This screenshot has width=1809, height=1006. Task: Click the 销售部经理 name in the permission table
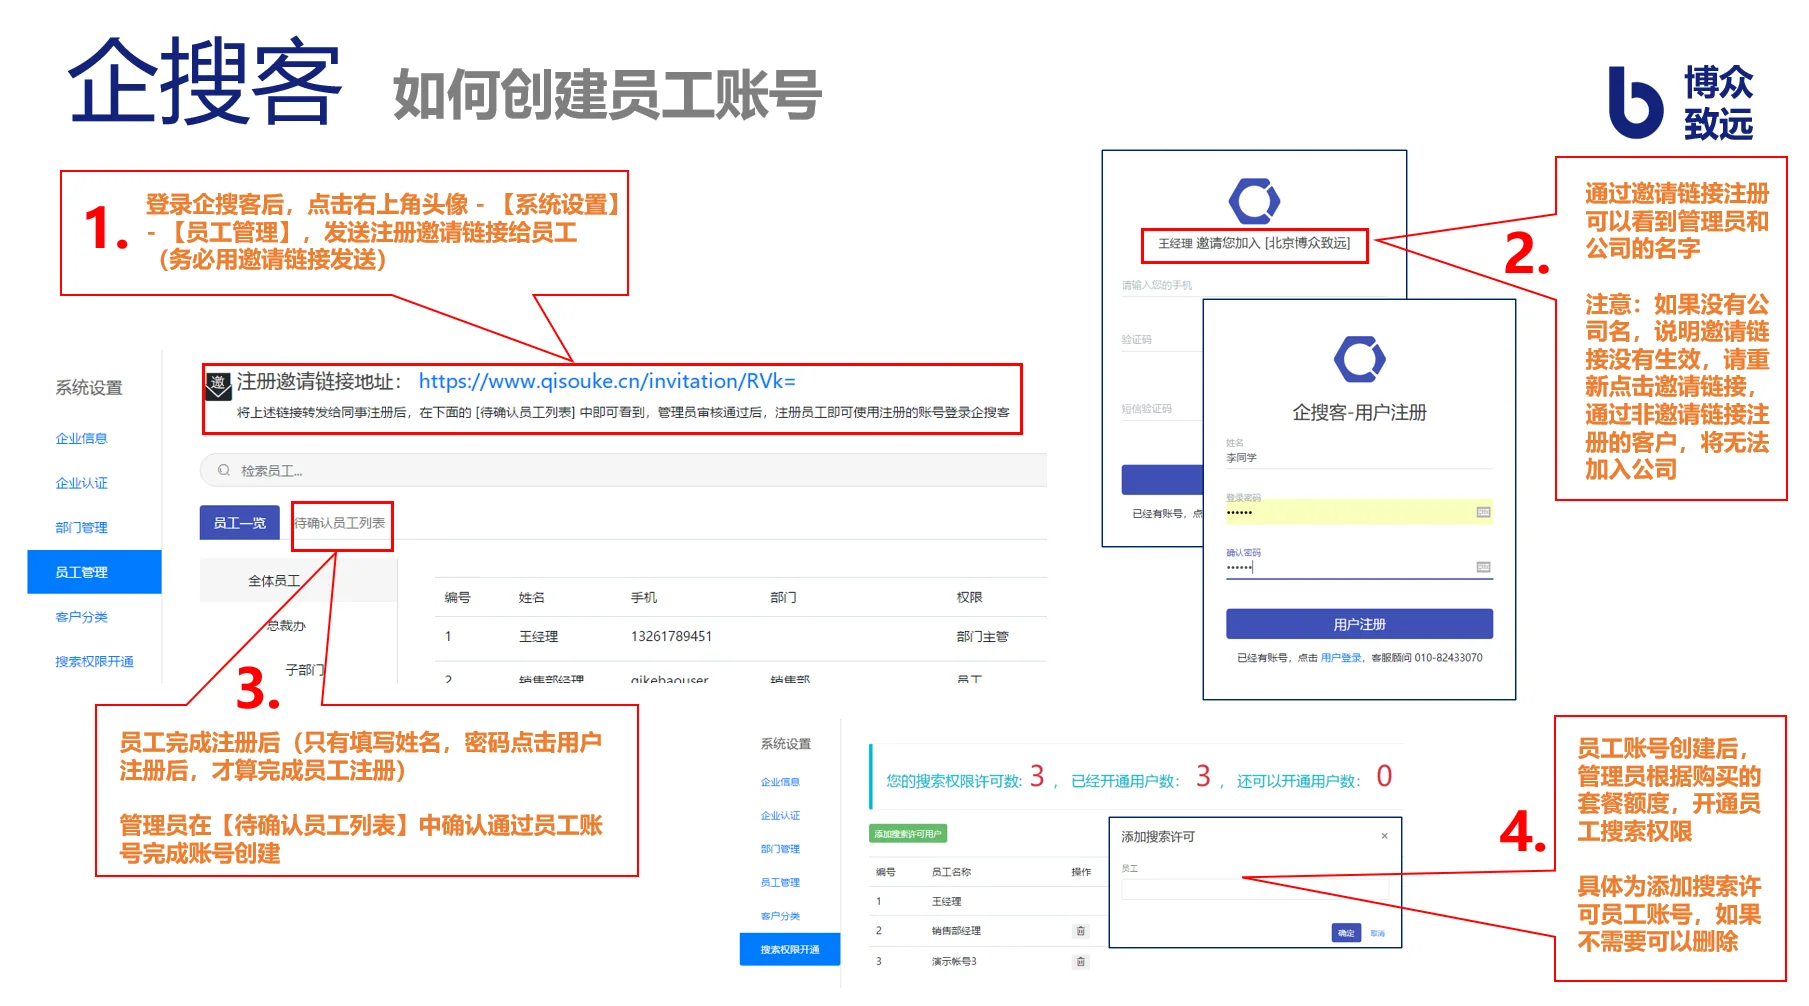pyautogui.click(x=956, y=931)
